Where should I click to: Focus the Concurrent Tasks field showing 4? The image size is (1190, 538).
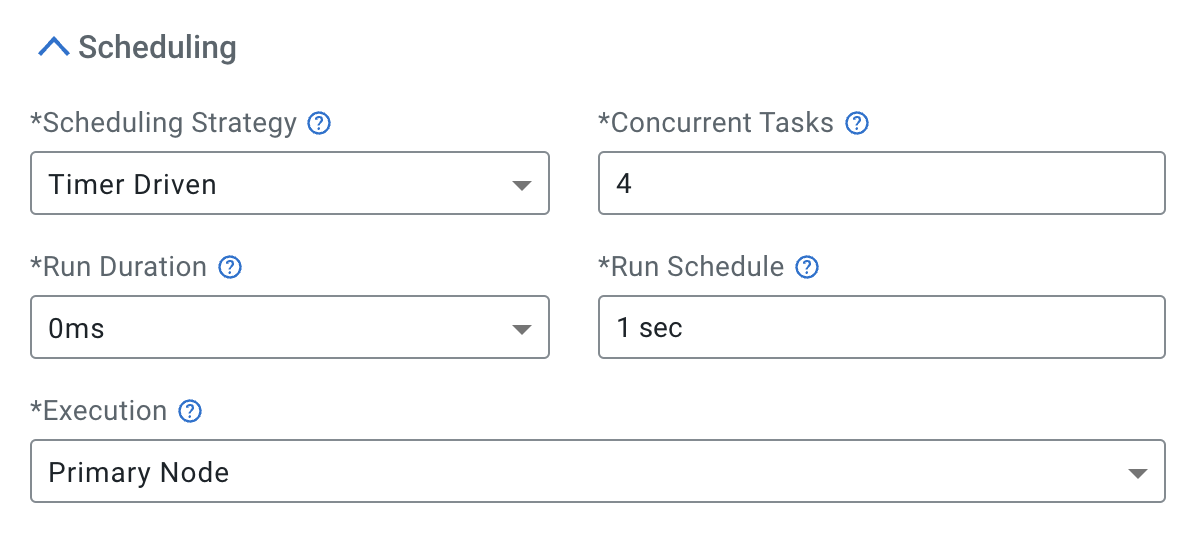[880, 184]
